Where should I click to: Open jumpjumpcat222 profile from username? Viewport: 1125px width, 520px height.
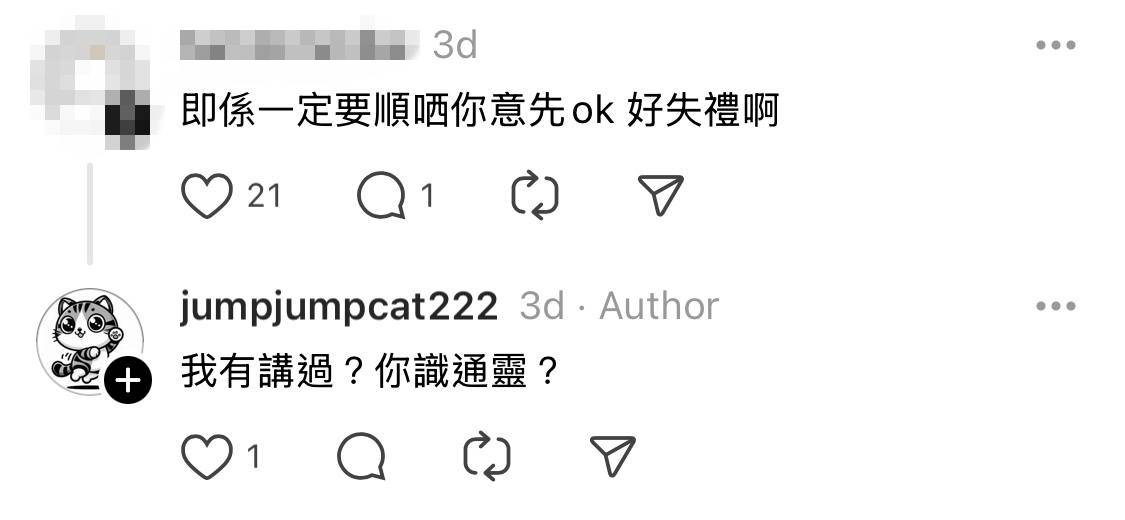[x=338, y=307]
